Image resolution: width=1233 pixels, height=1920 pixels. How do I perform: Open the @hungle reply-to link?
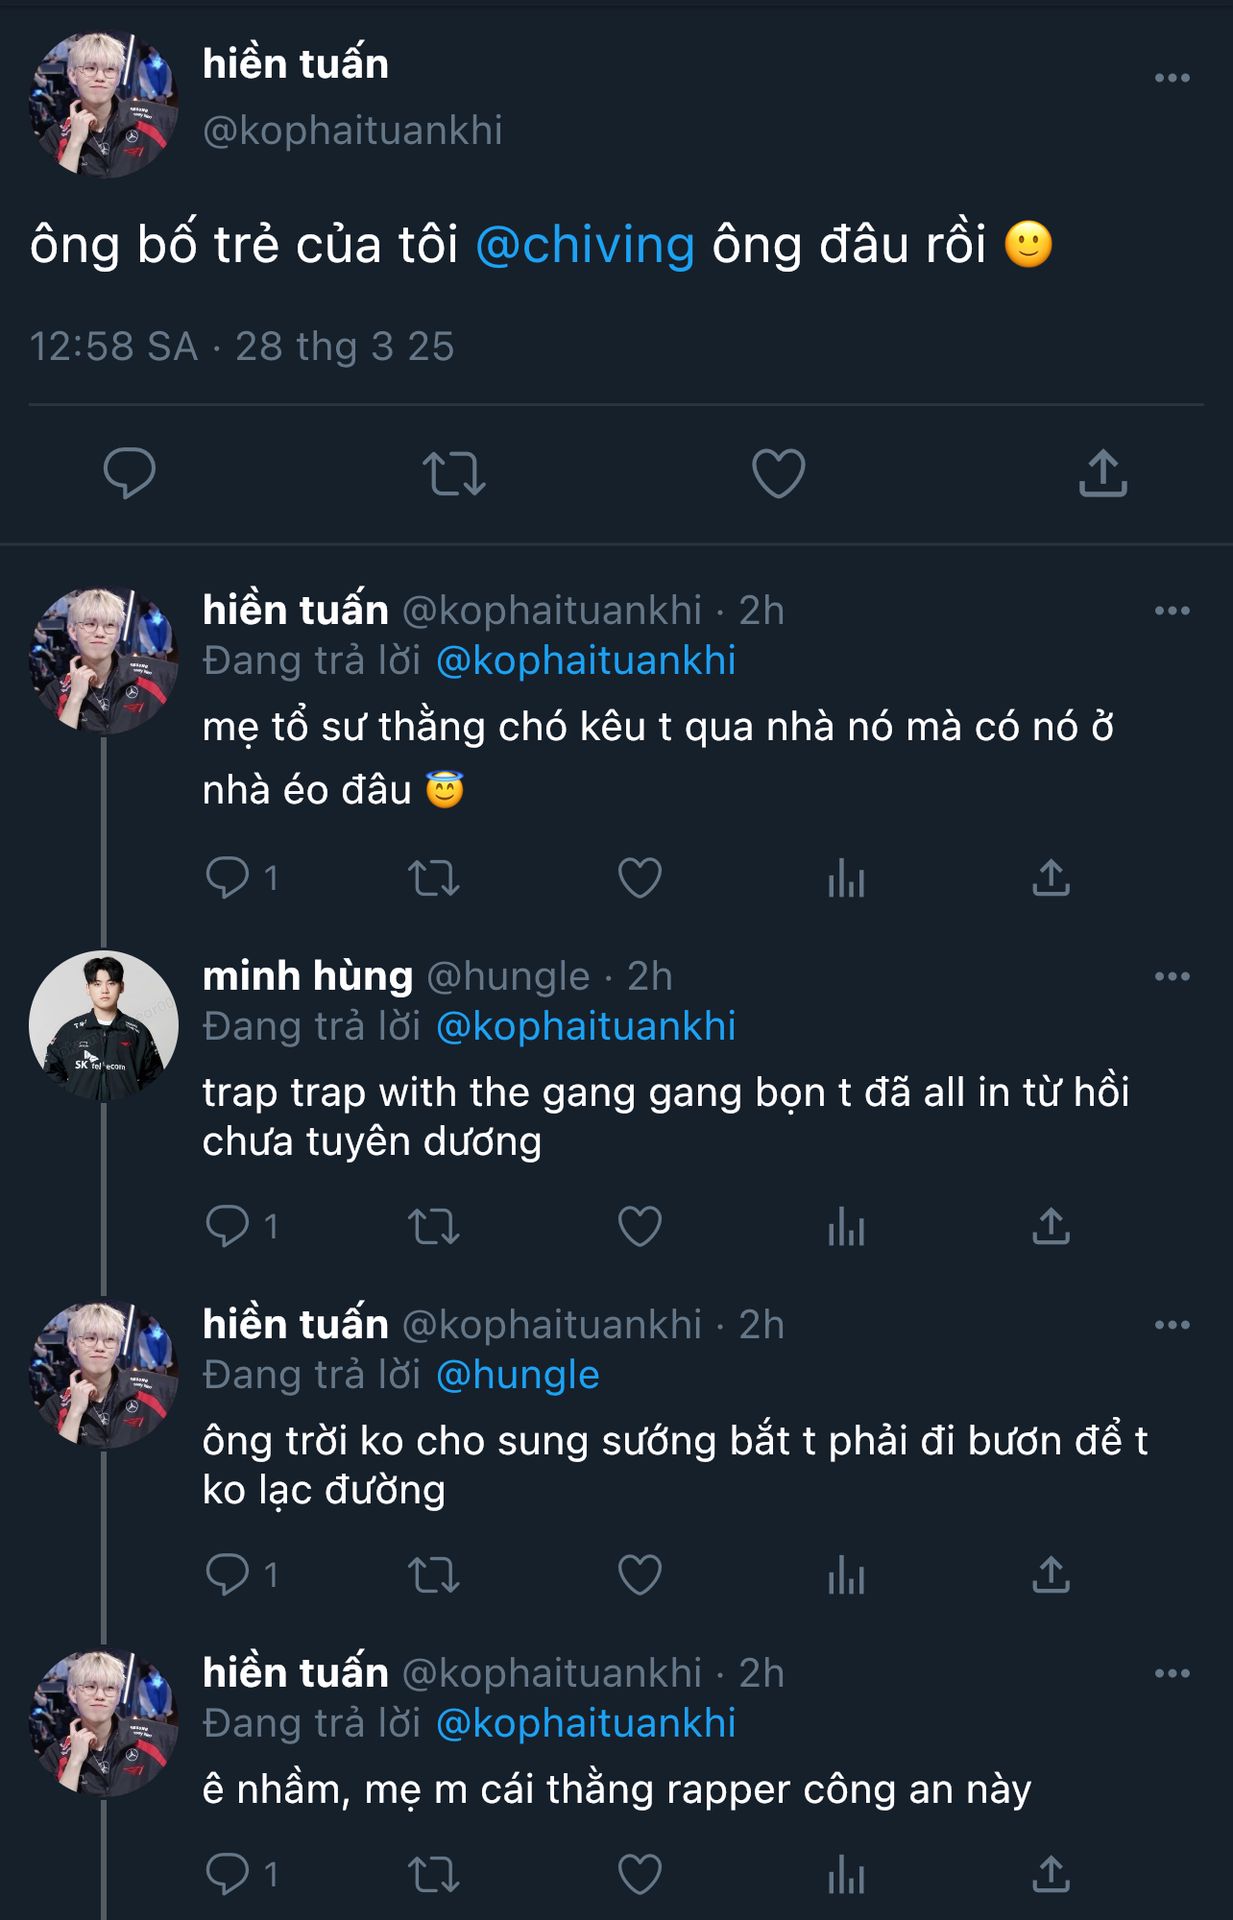click(518, 1375)
